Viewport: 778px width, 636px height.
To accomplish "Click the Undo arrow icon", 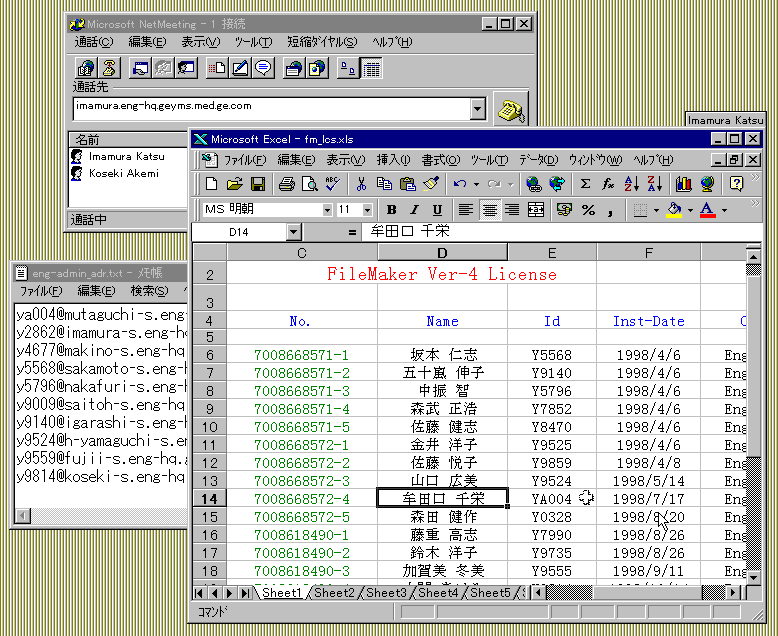I will pyautogui.click(x=460, y=184).
